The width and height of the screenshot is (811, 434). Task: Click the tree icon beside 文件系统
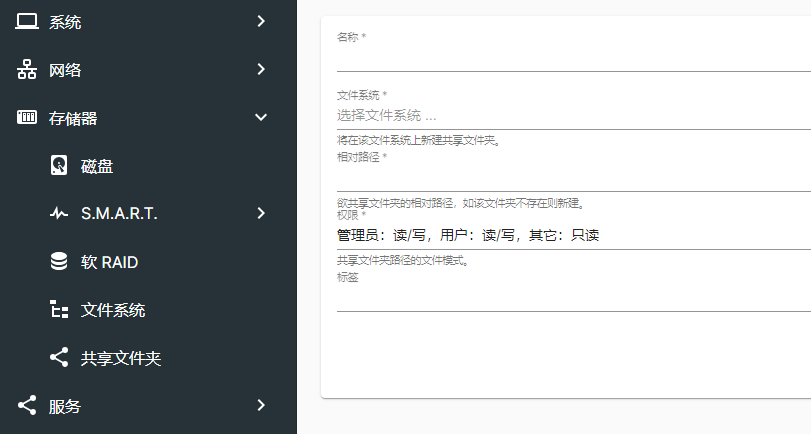(59, 309)
